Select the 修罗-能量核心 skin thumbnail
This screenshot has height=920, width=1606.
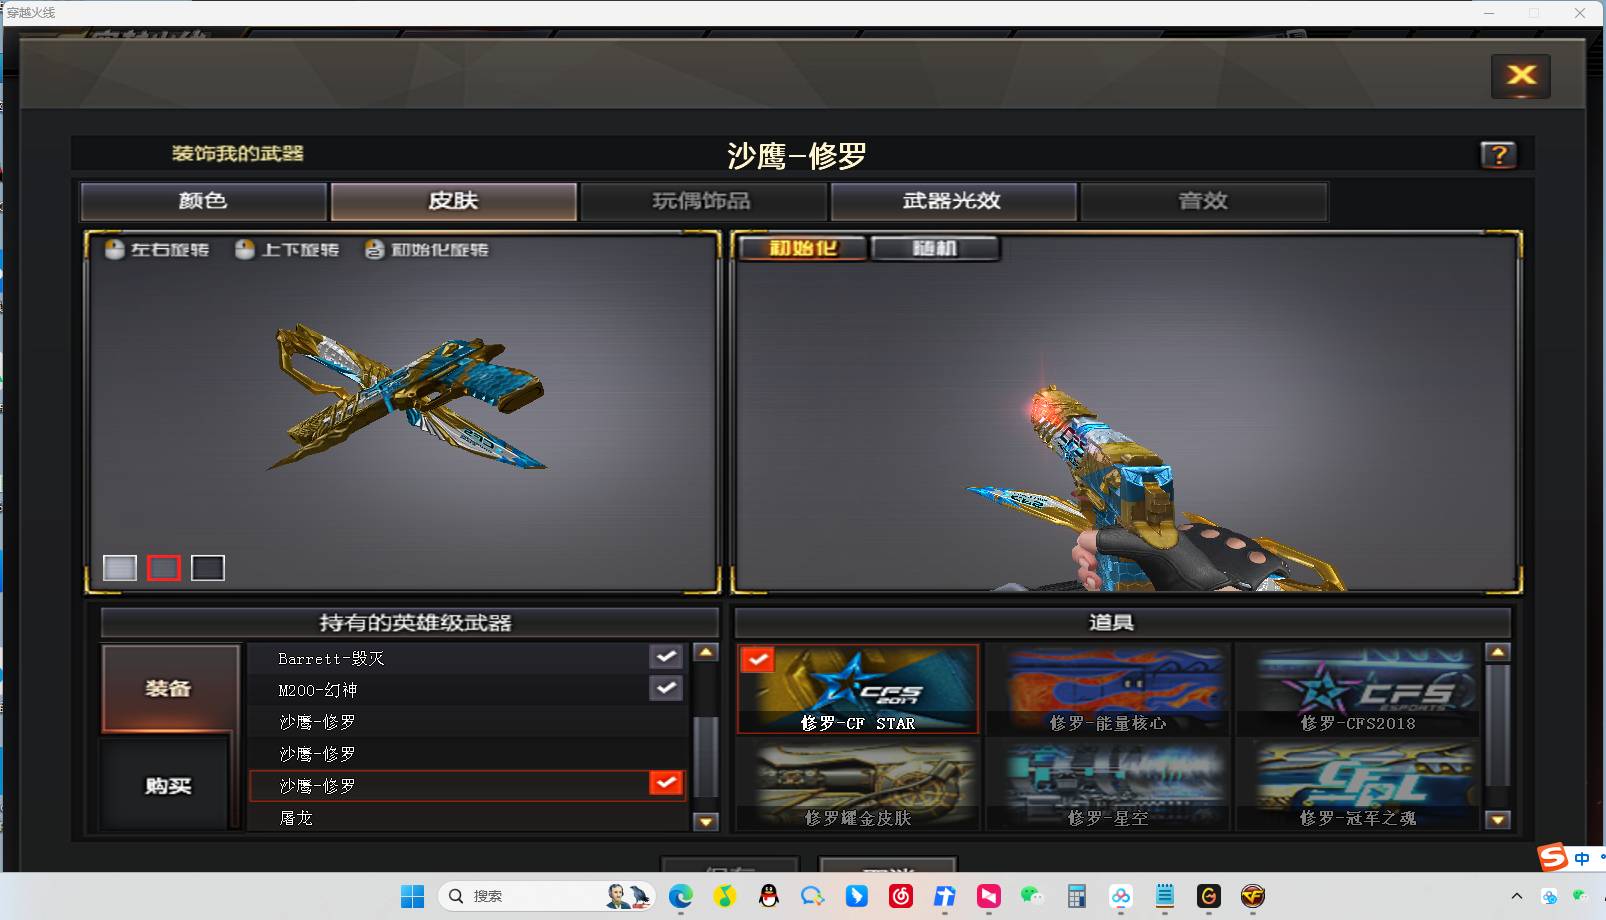(1108, 689)
